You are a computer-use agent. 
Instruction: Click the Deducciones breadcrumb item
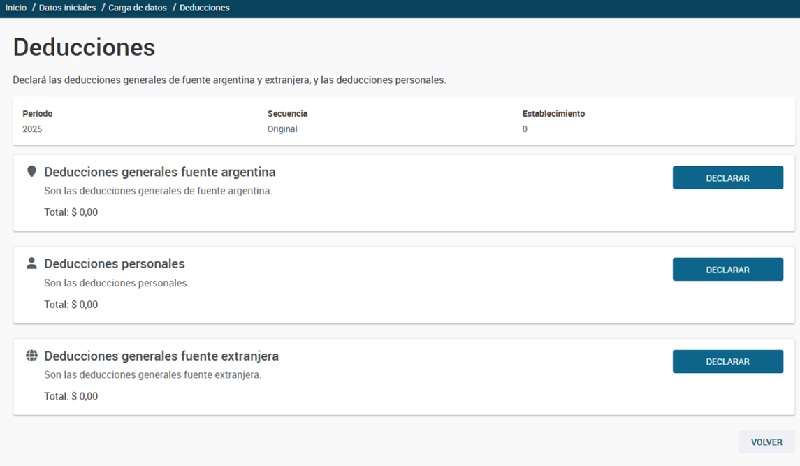coord(205,8)
